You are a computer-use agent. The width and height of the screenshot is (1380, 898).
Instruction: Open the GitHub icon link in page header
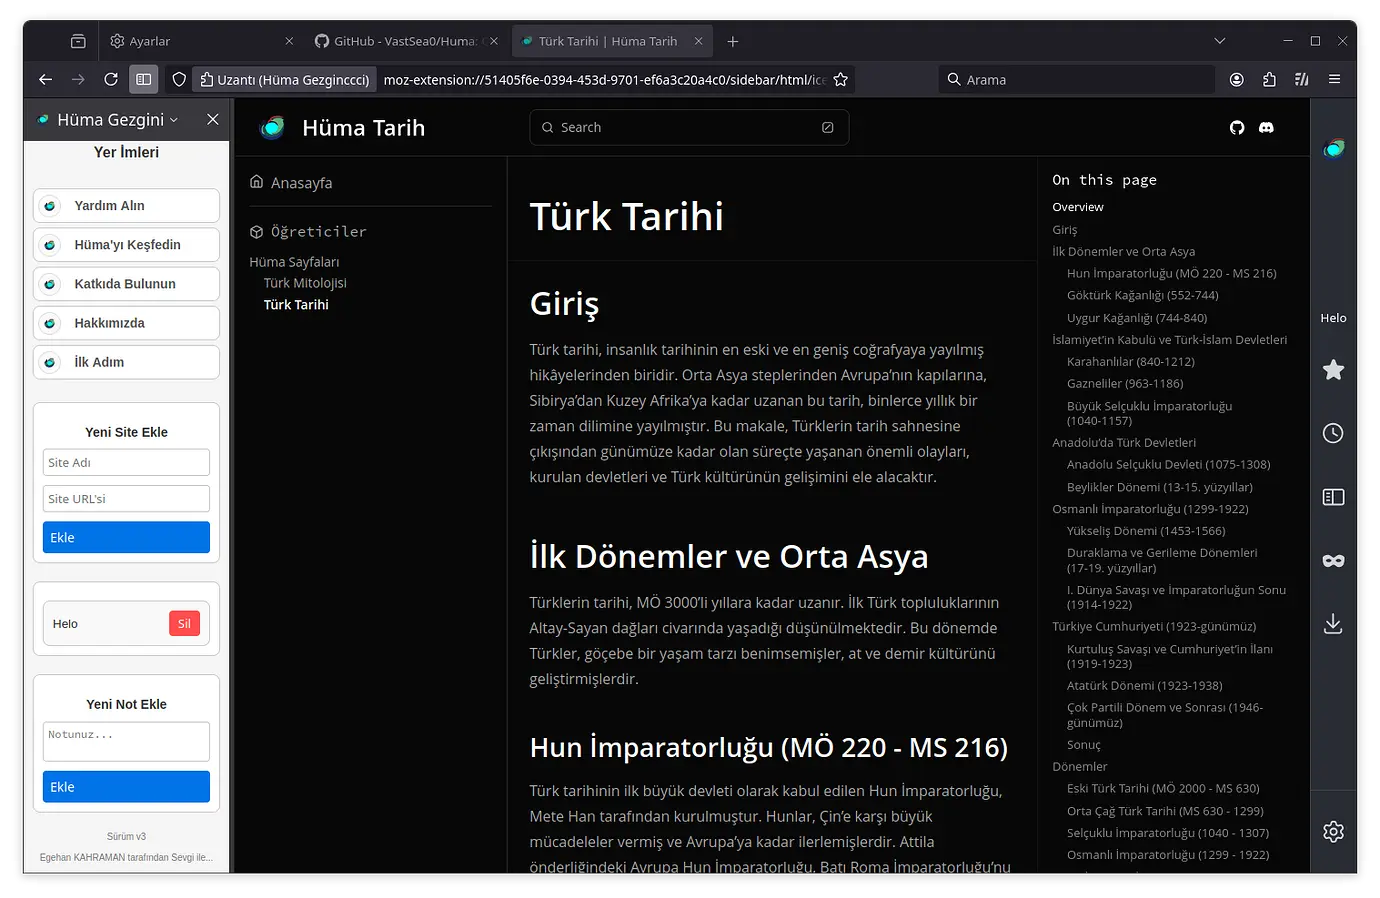[1237, 128]
